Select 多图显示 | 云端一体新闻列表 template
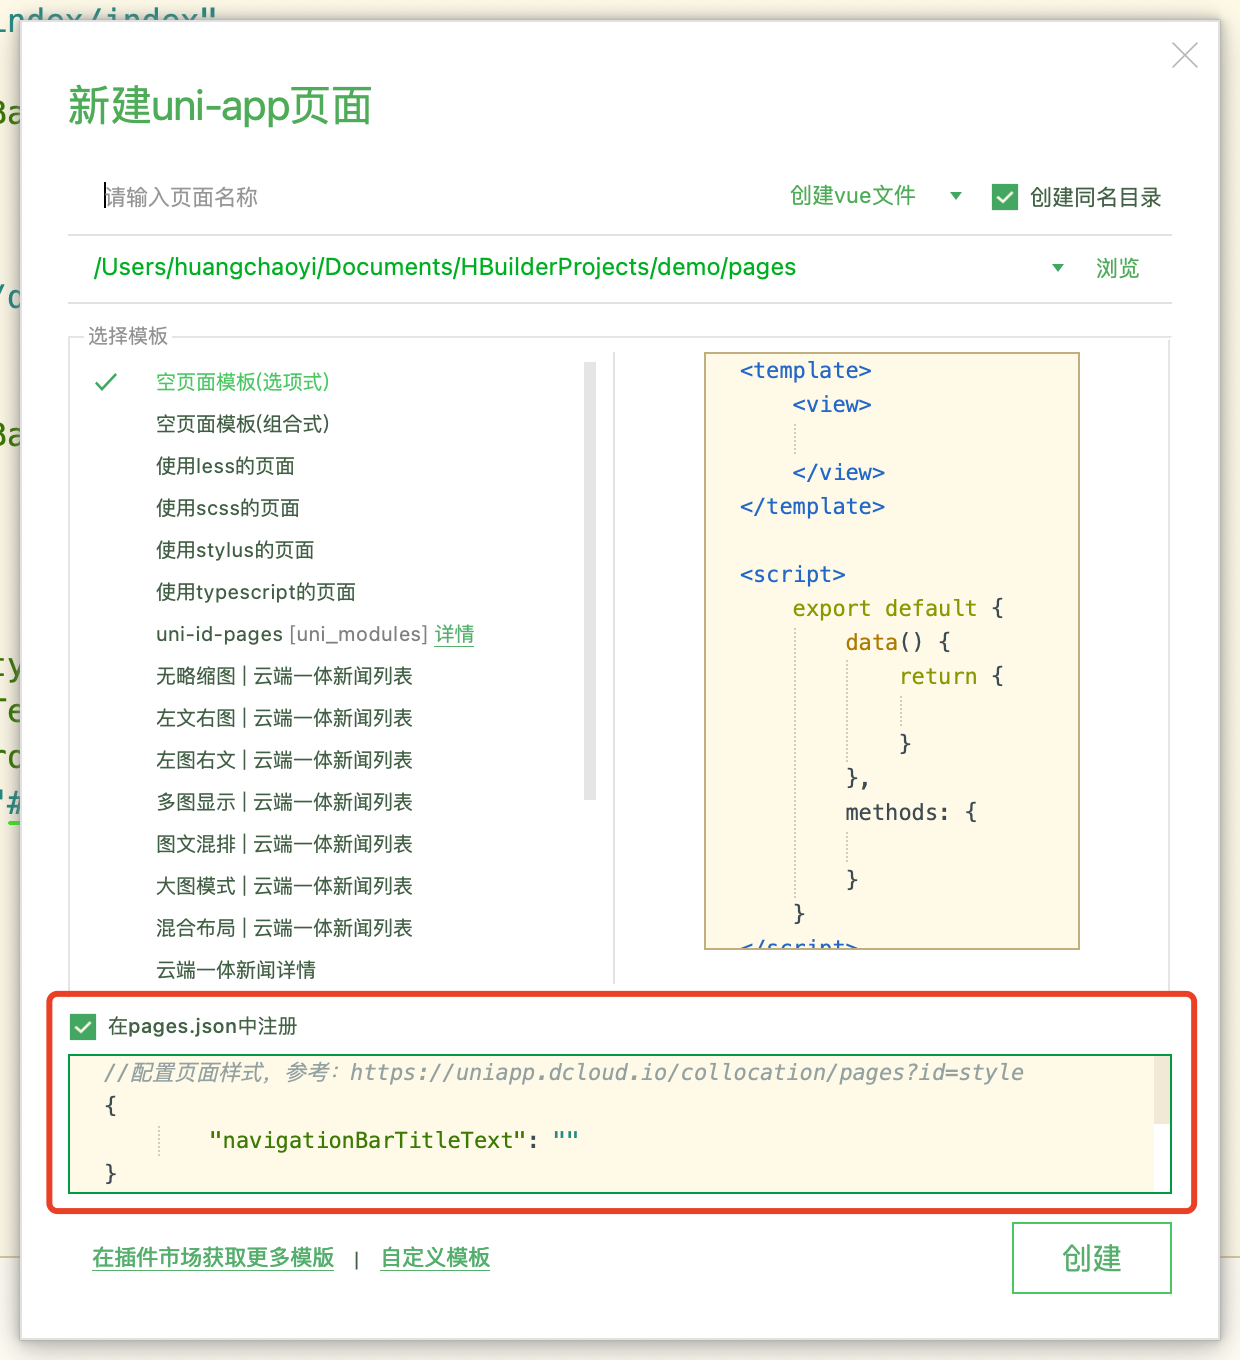 coord(284,802)
